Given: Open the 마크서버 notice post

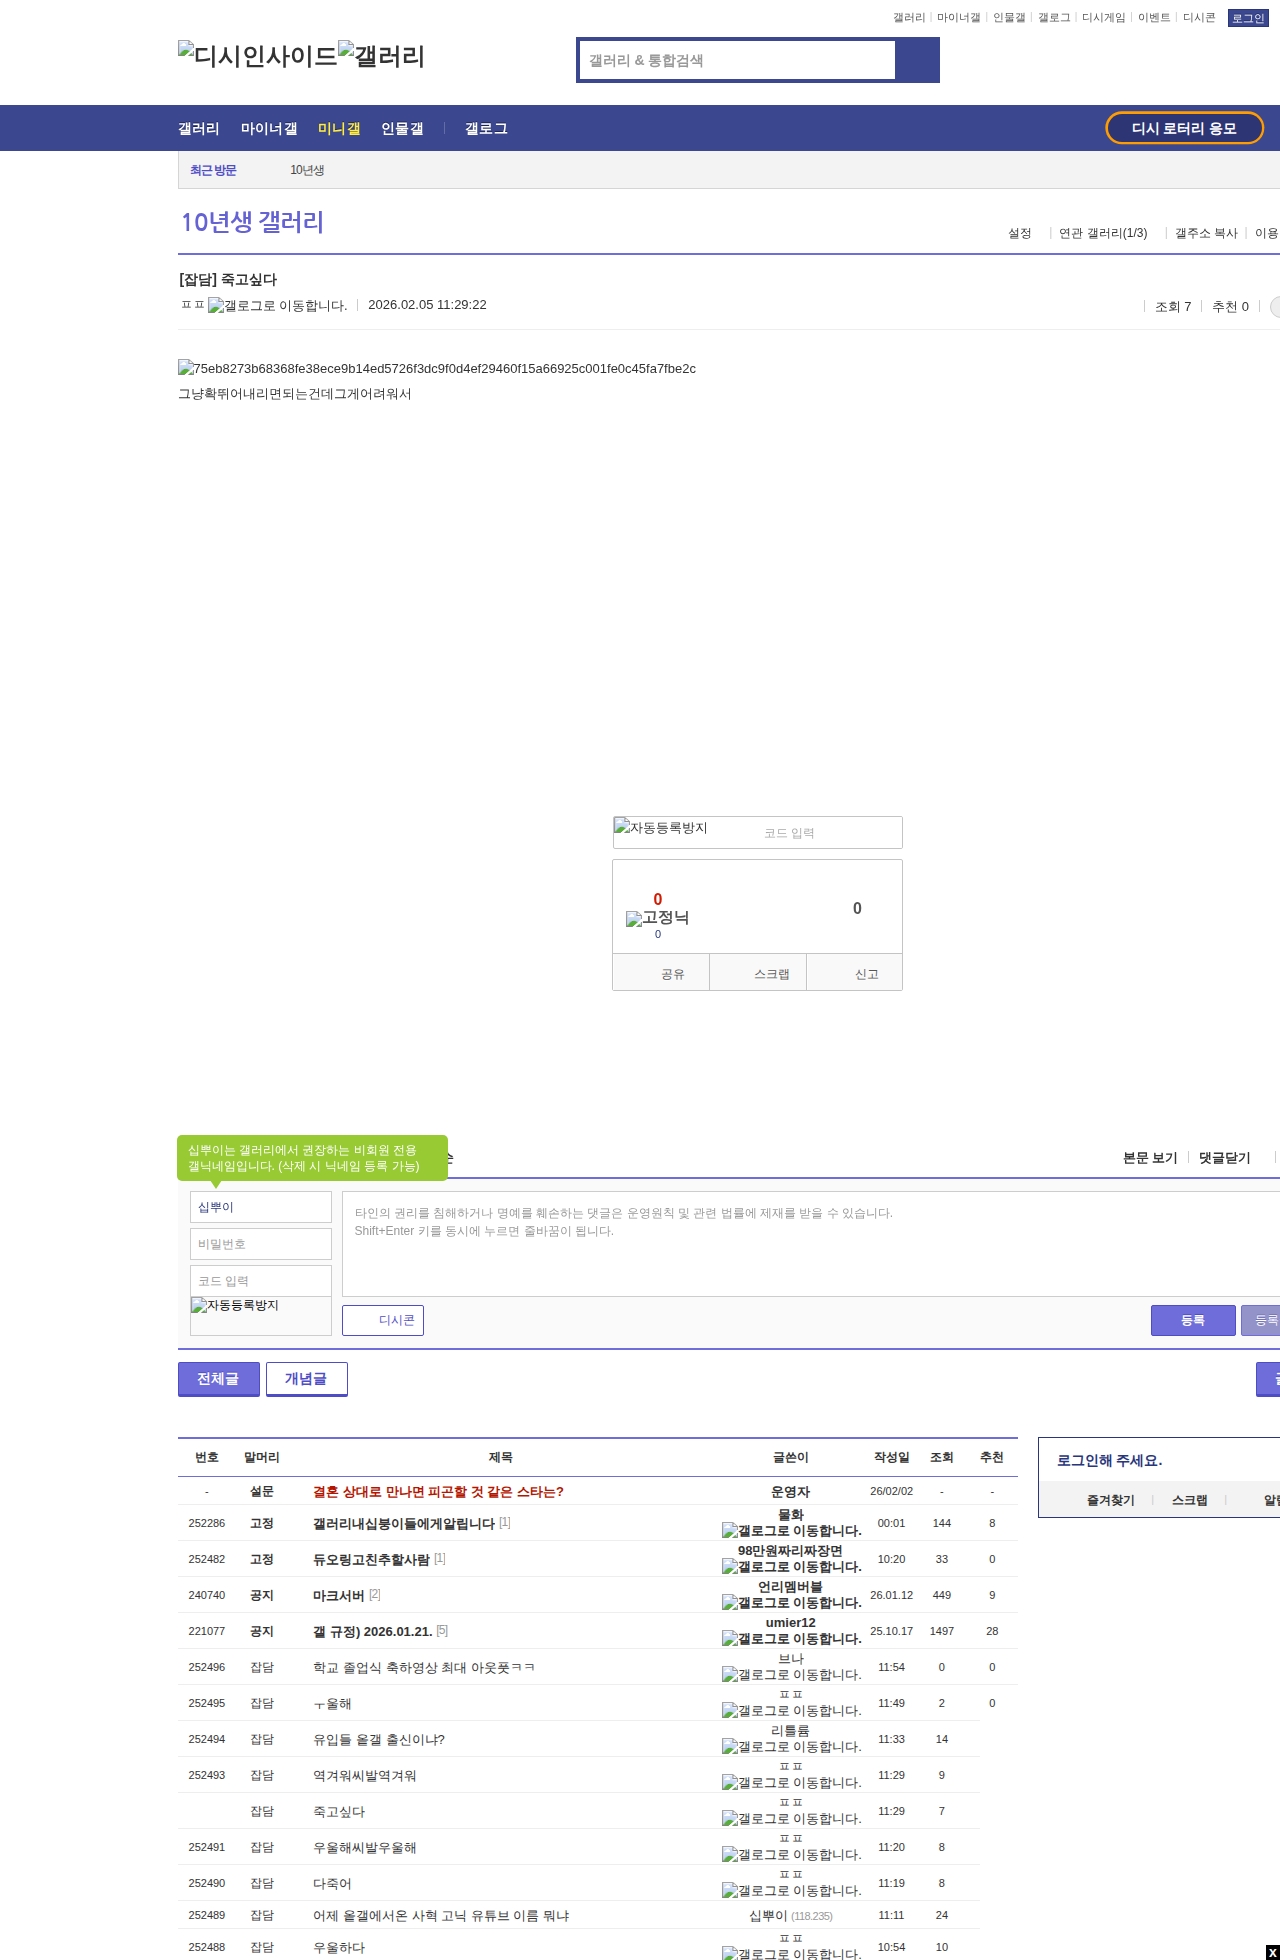Looking at the screenshot, I should click(339, 1595).
